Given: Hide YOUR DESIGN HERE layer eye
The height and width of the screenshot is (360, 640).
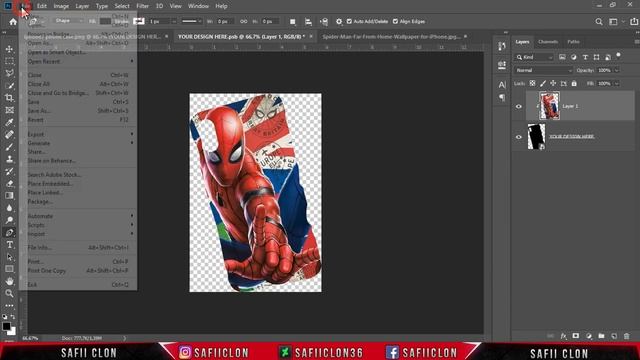Looking at the screenshot, I should (x=519, y=137).
